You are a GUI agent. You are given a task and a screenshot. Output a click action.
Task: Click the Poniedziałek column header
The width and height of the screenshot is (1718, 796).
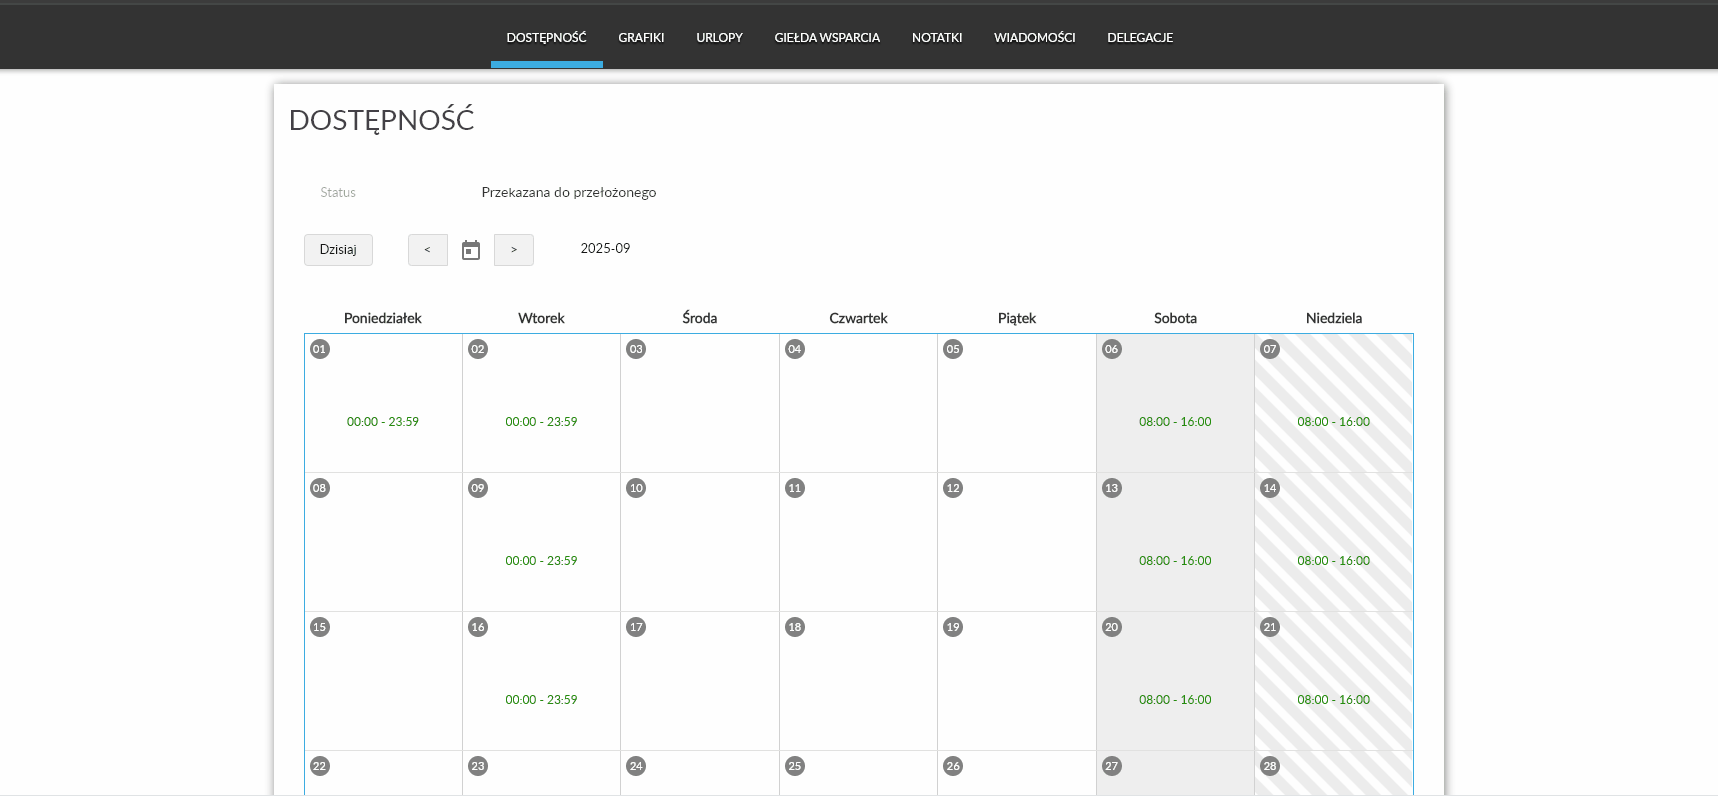click(383, 318)
